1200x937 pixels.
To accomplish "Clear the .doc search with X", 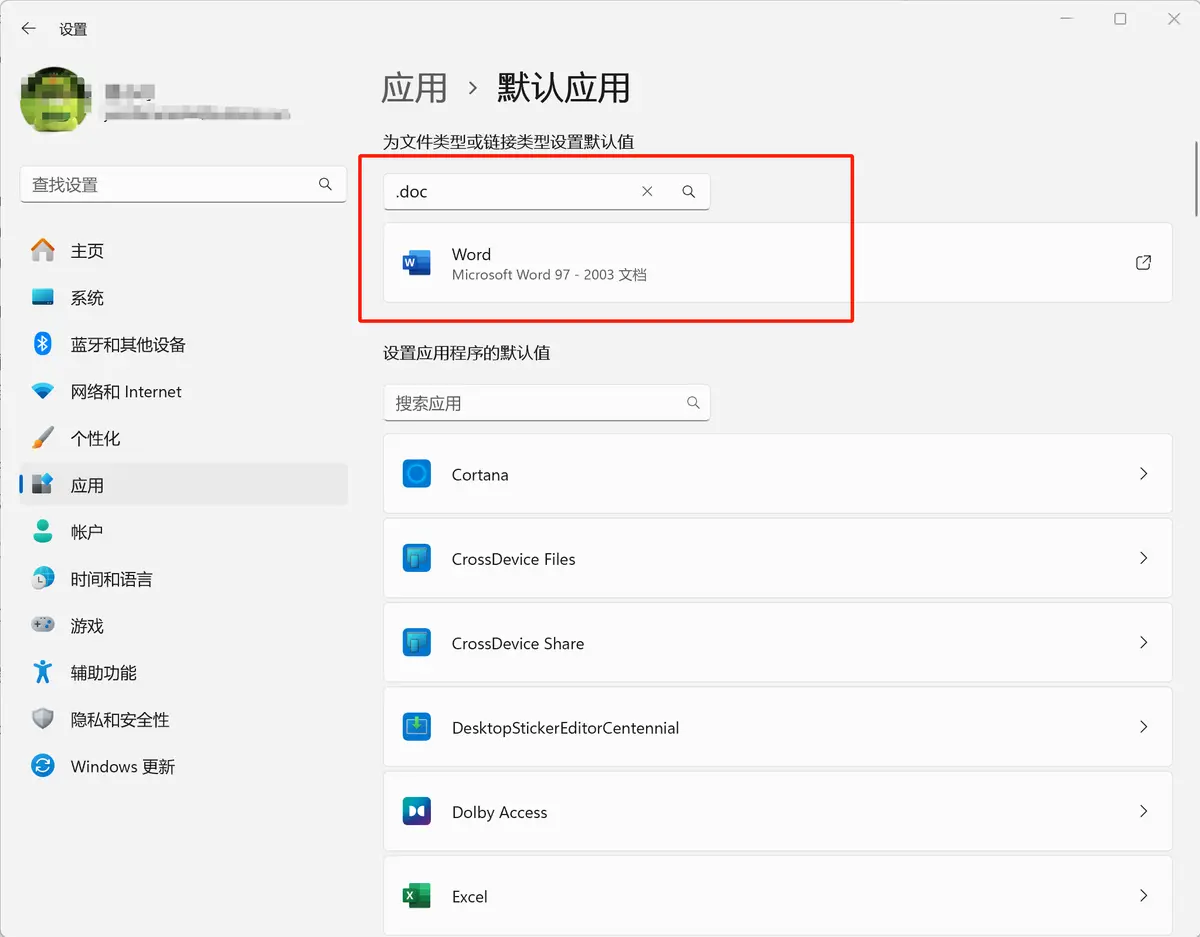I will [x=647, y=191].
